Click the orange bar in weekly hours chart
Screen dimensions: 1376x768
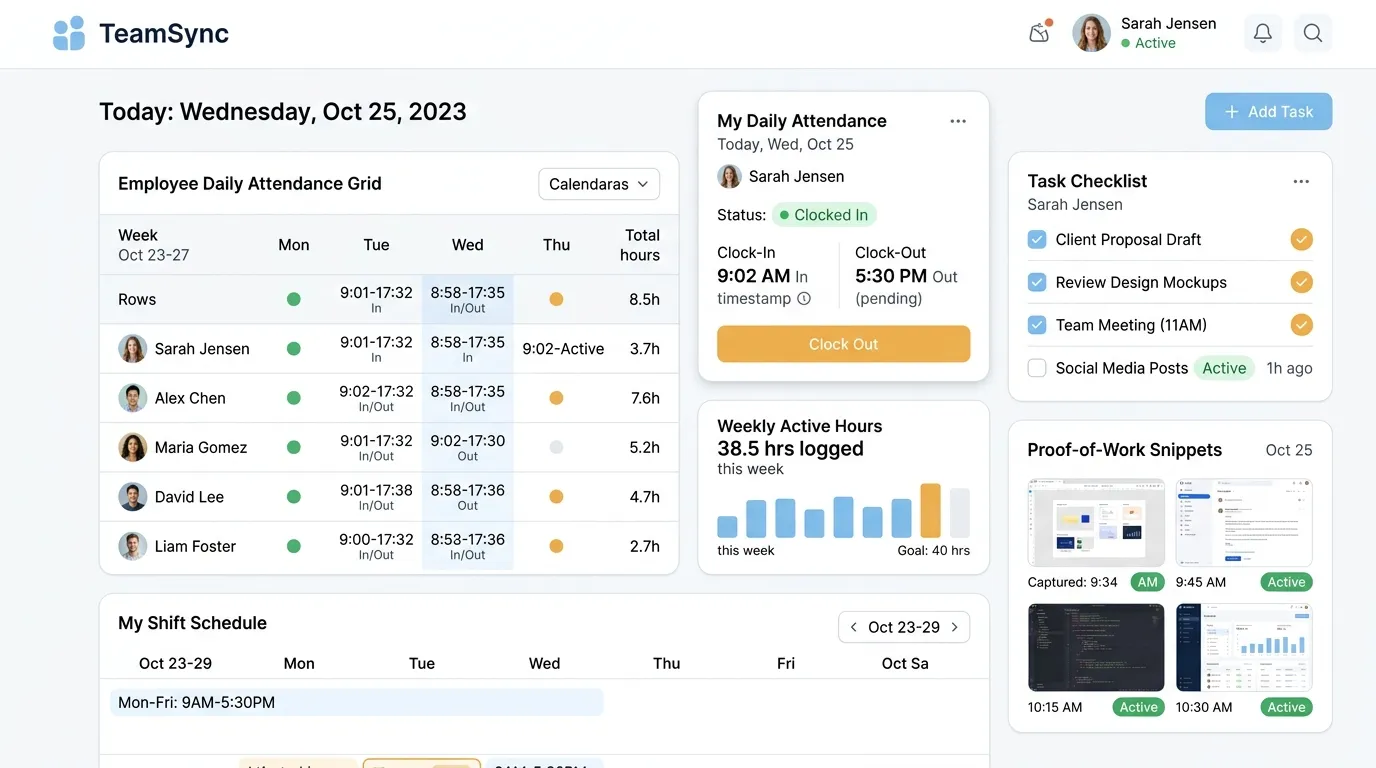[x=930, y=511]
